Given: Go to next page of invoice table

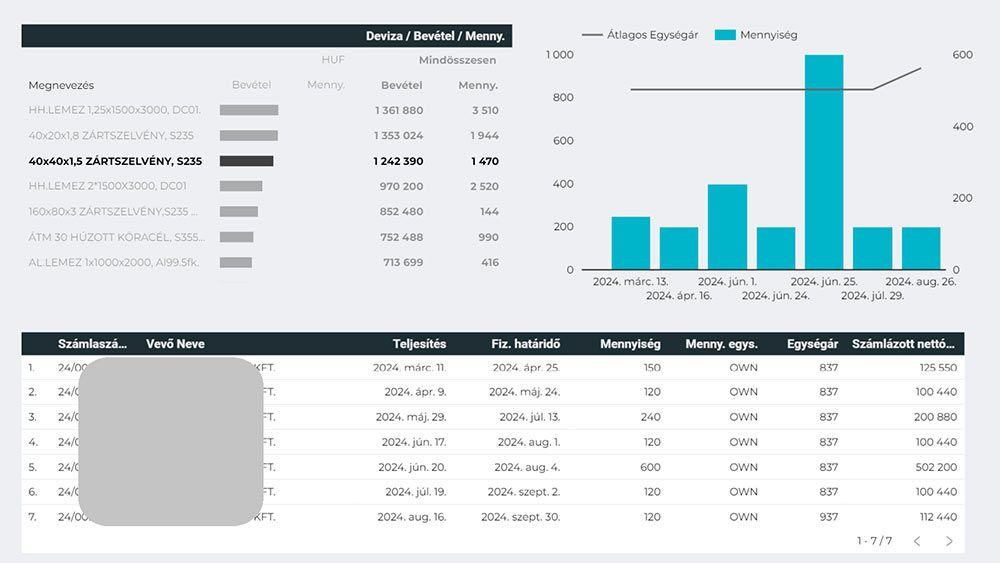Looking at the screenshot, I should point(949,541).
